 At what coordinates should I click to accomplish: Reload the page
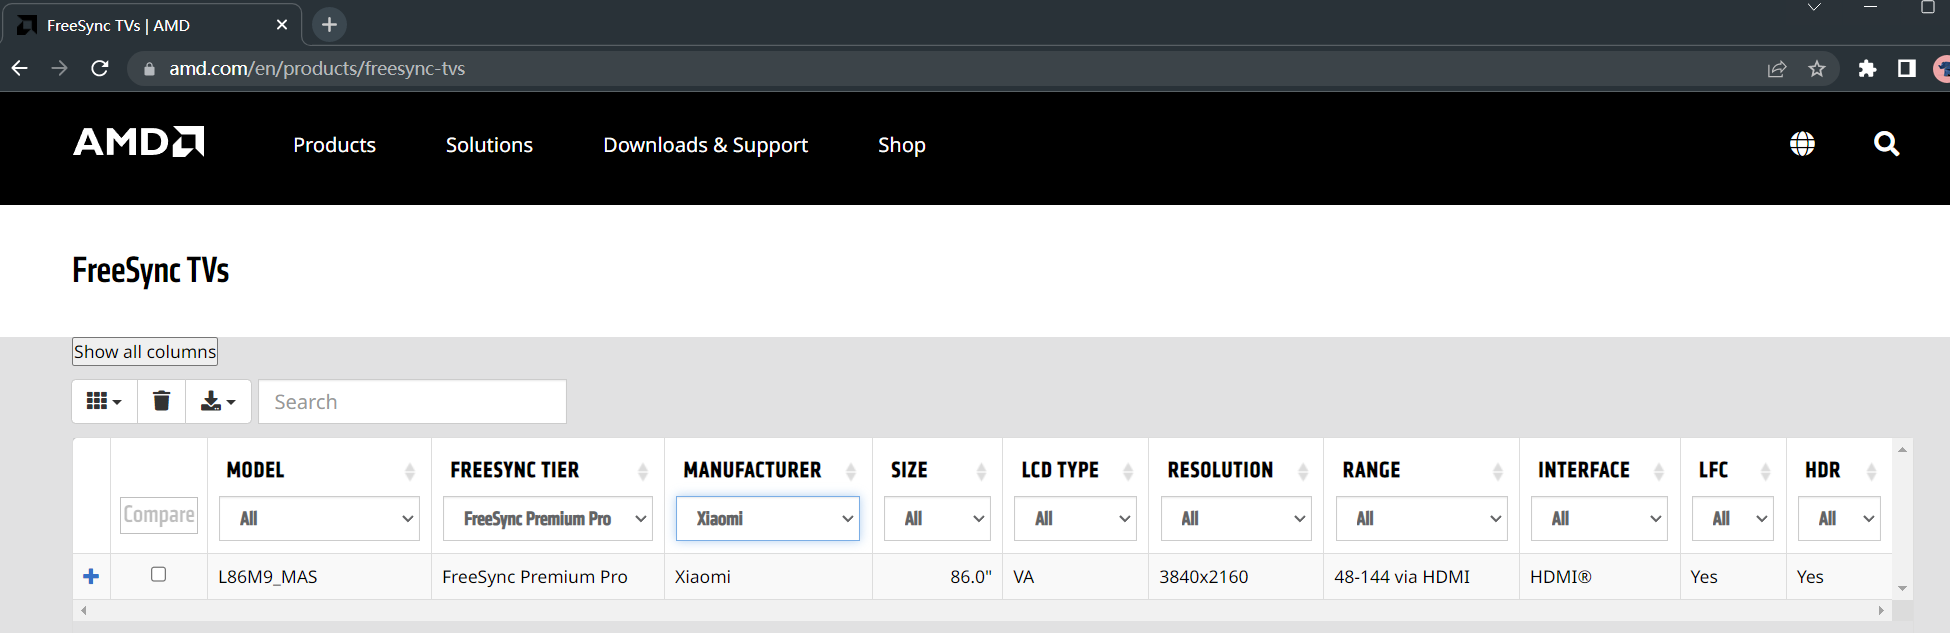[100, 69]
